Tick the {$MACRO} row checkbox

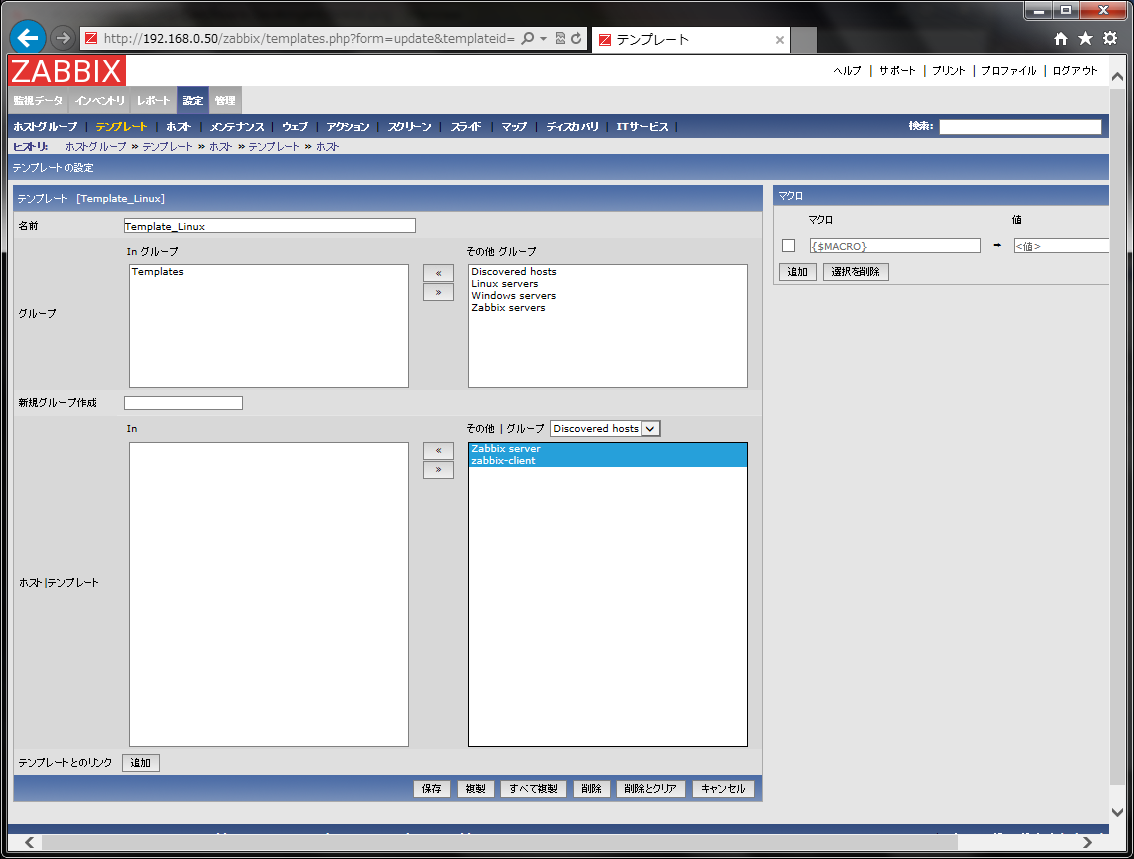click(788, 246)
